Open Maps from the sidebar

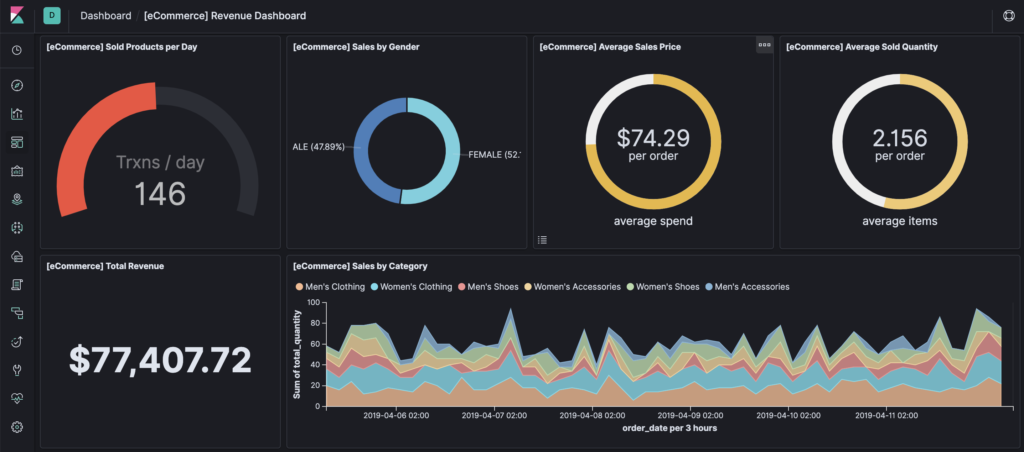(x=17, y=199)
